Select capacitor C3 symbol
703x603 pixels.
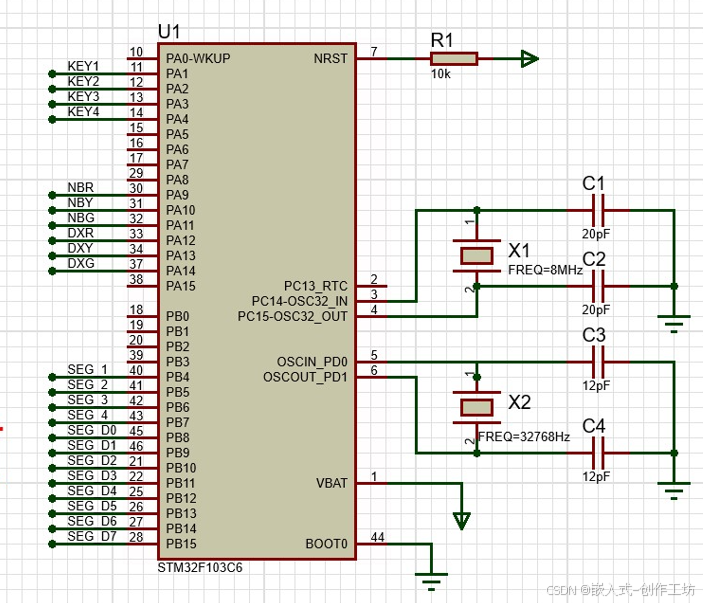(x=598, y=362)
